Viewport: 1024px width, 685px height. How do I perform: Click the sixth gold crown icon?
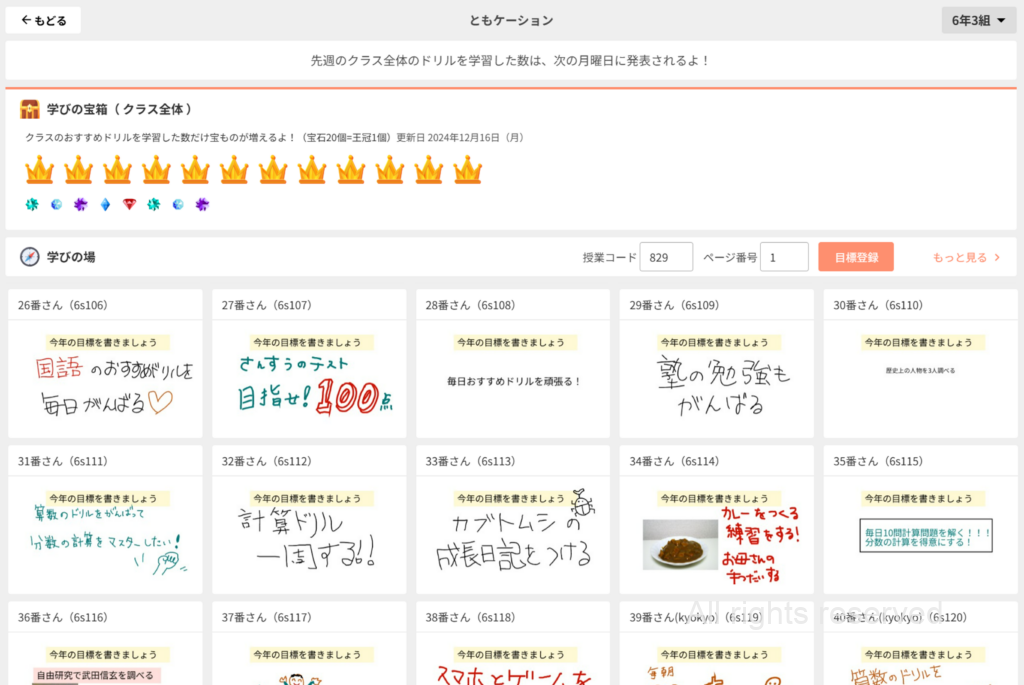tap(234, 170)
